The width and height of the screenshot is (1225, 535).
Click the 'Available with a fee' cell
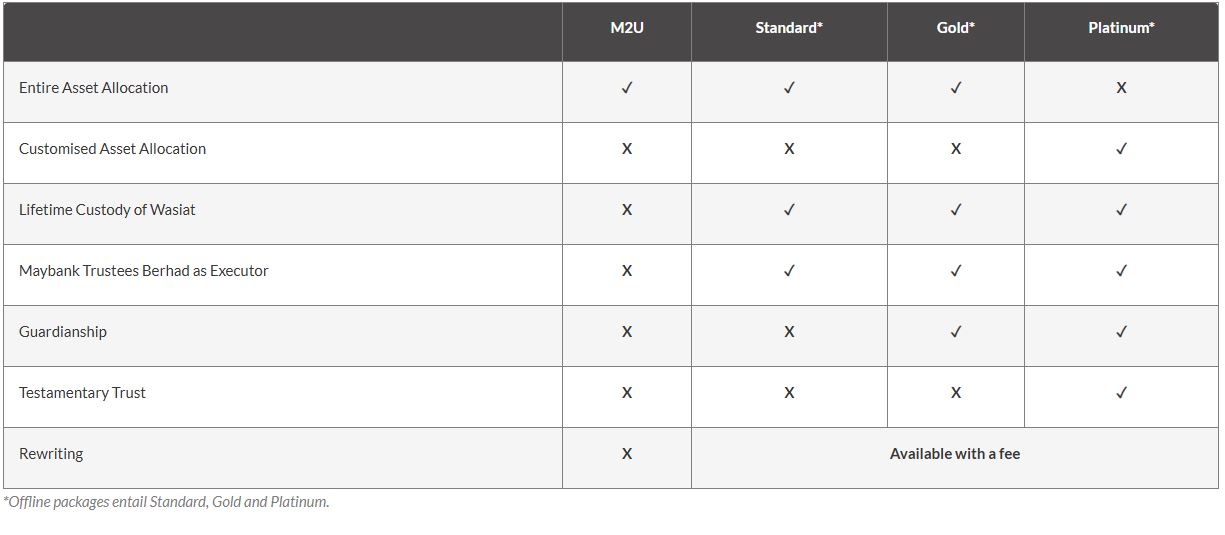tap(955, 454)
